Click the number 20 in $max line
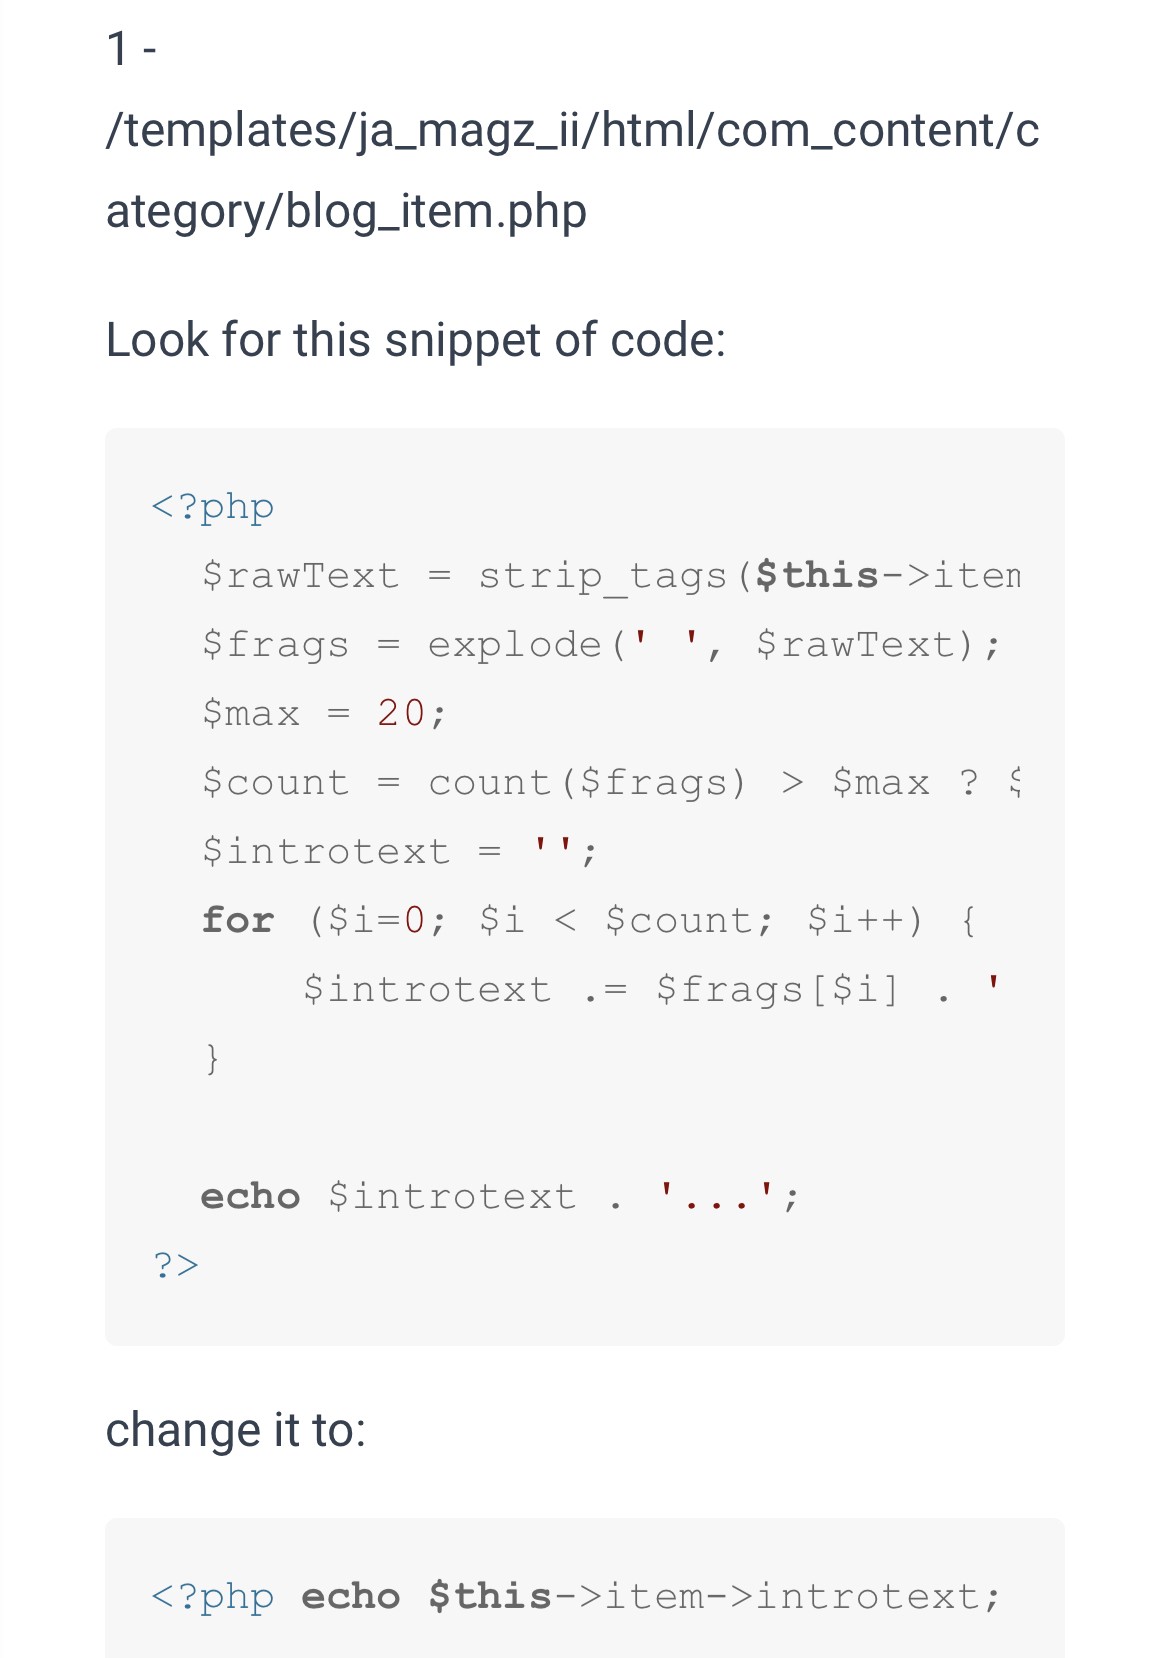Viewport: 1170px width, 1658px height. [x=401, y=714]
